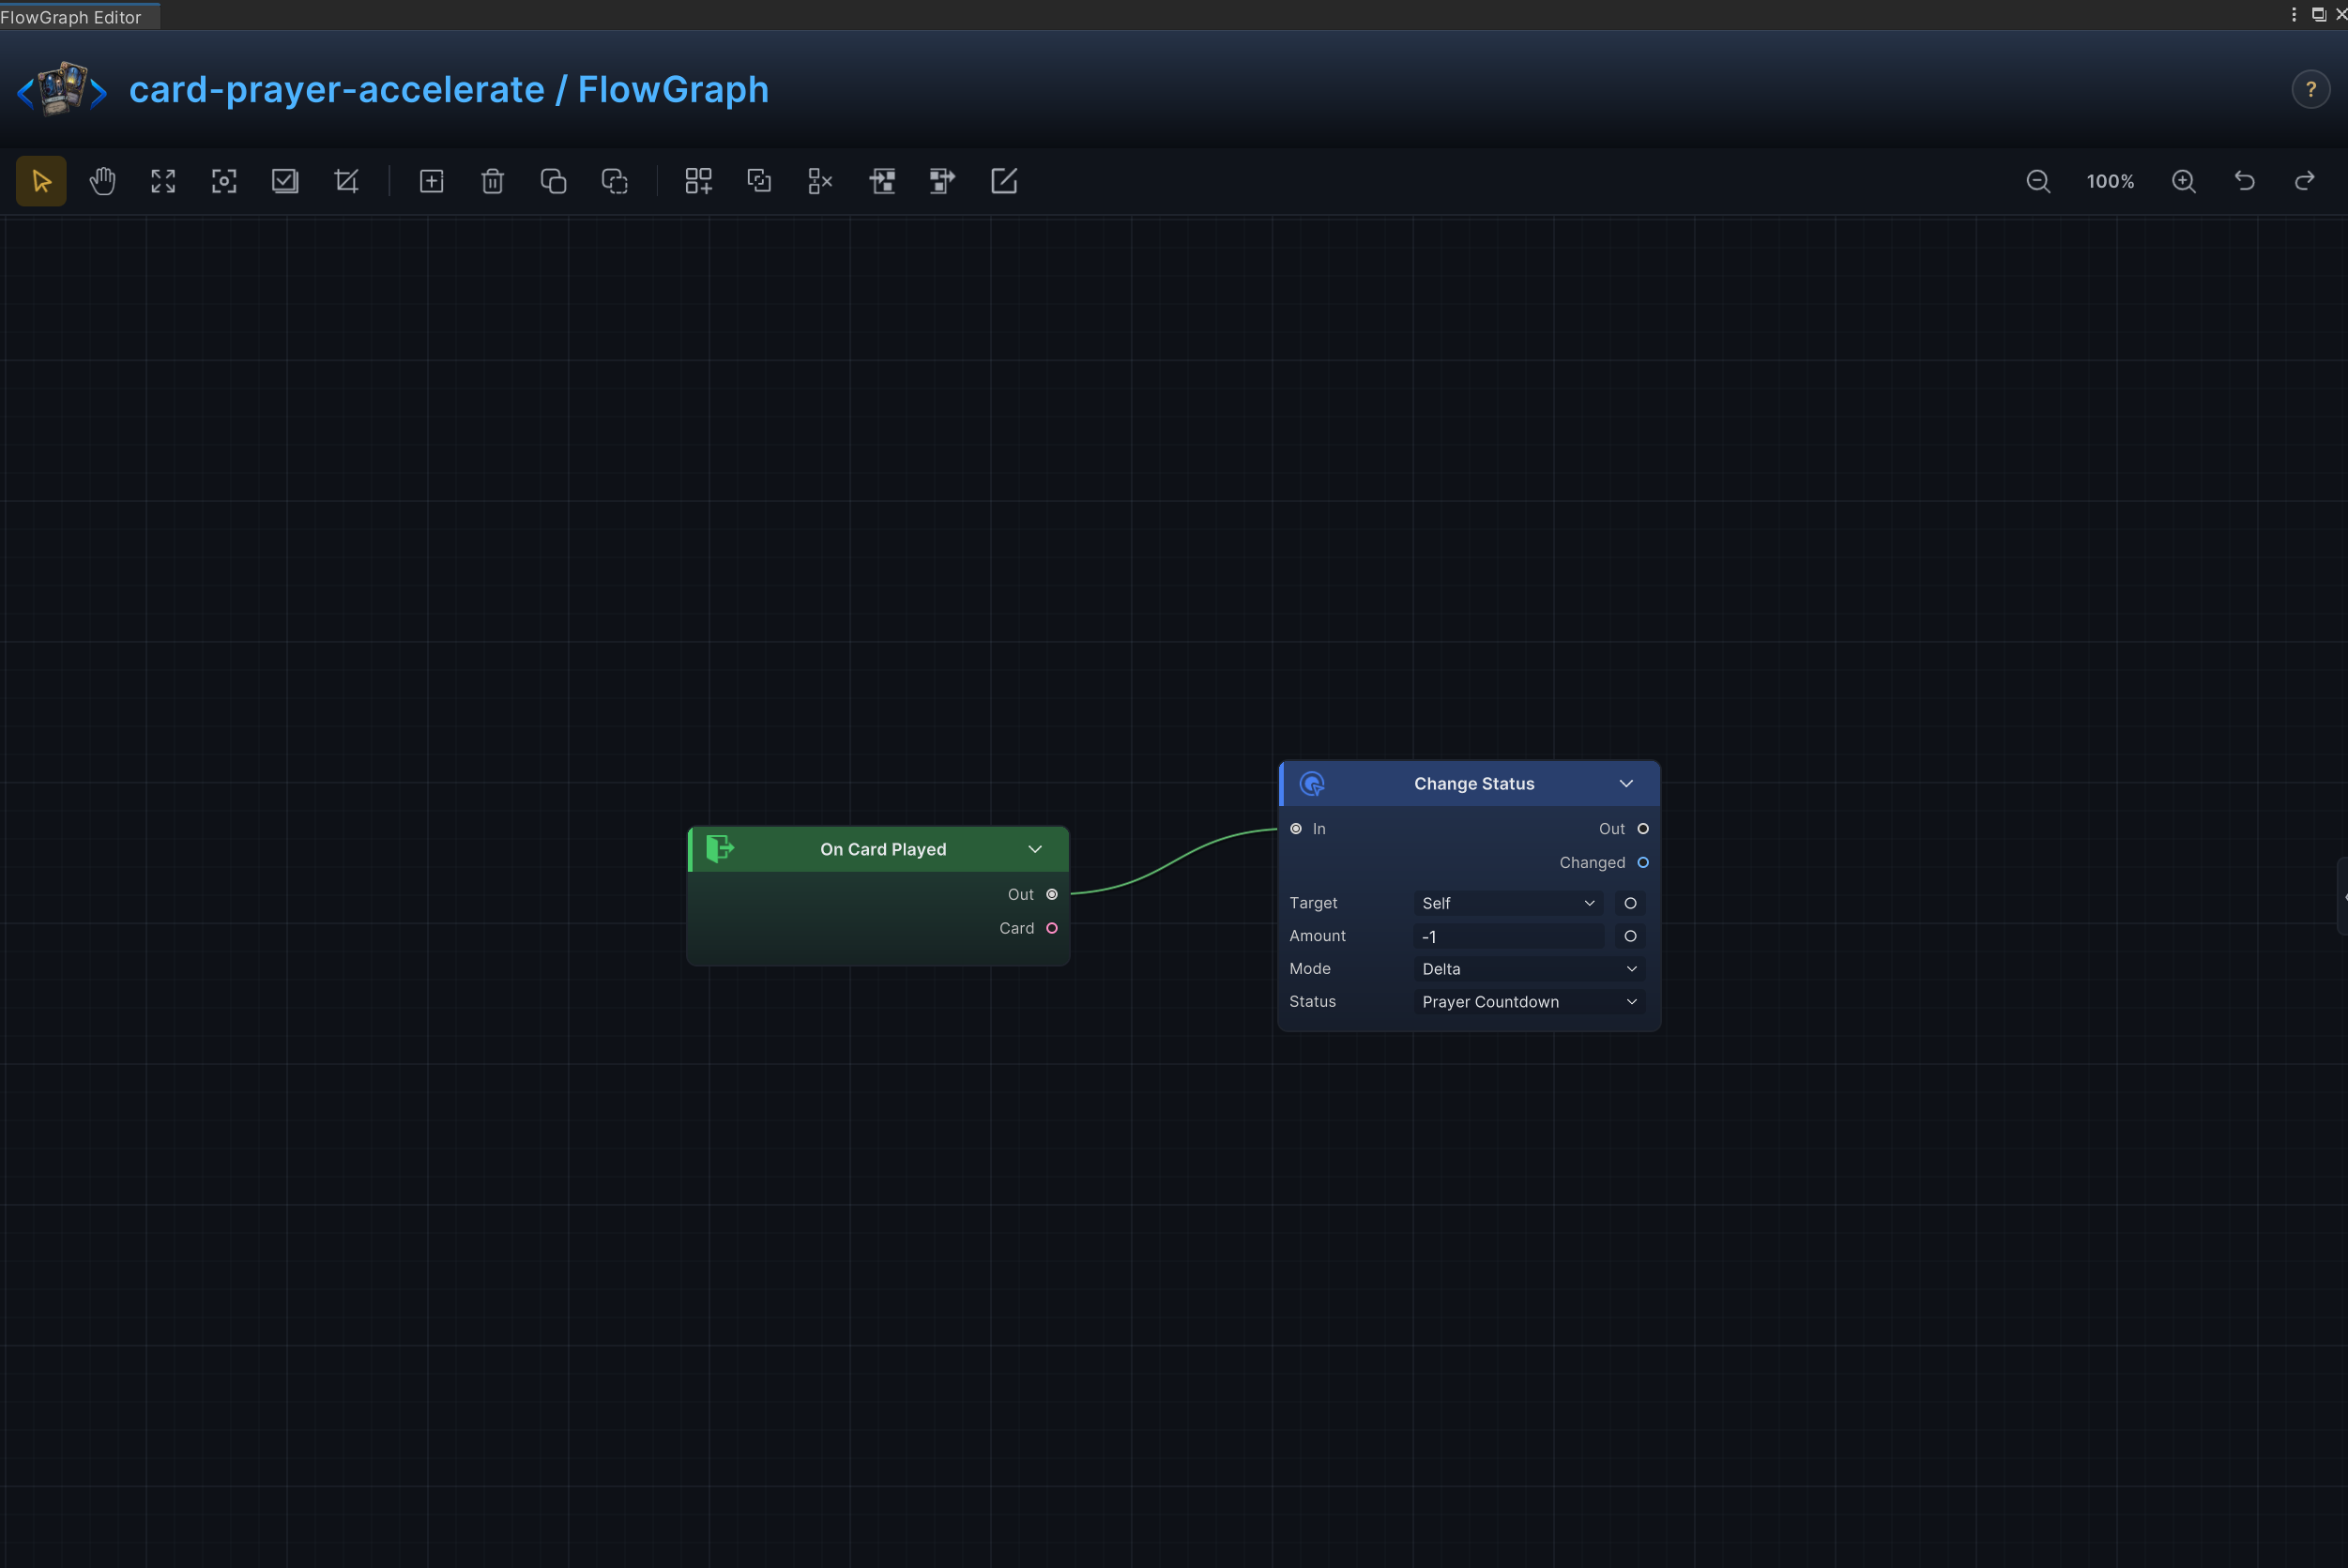Open help with the question mark button
The height and width of the screenshot is (1568, 2348).
click(2310, 89)
